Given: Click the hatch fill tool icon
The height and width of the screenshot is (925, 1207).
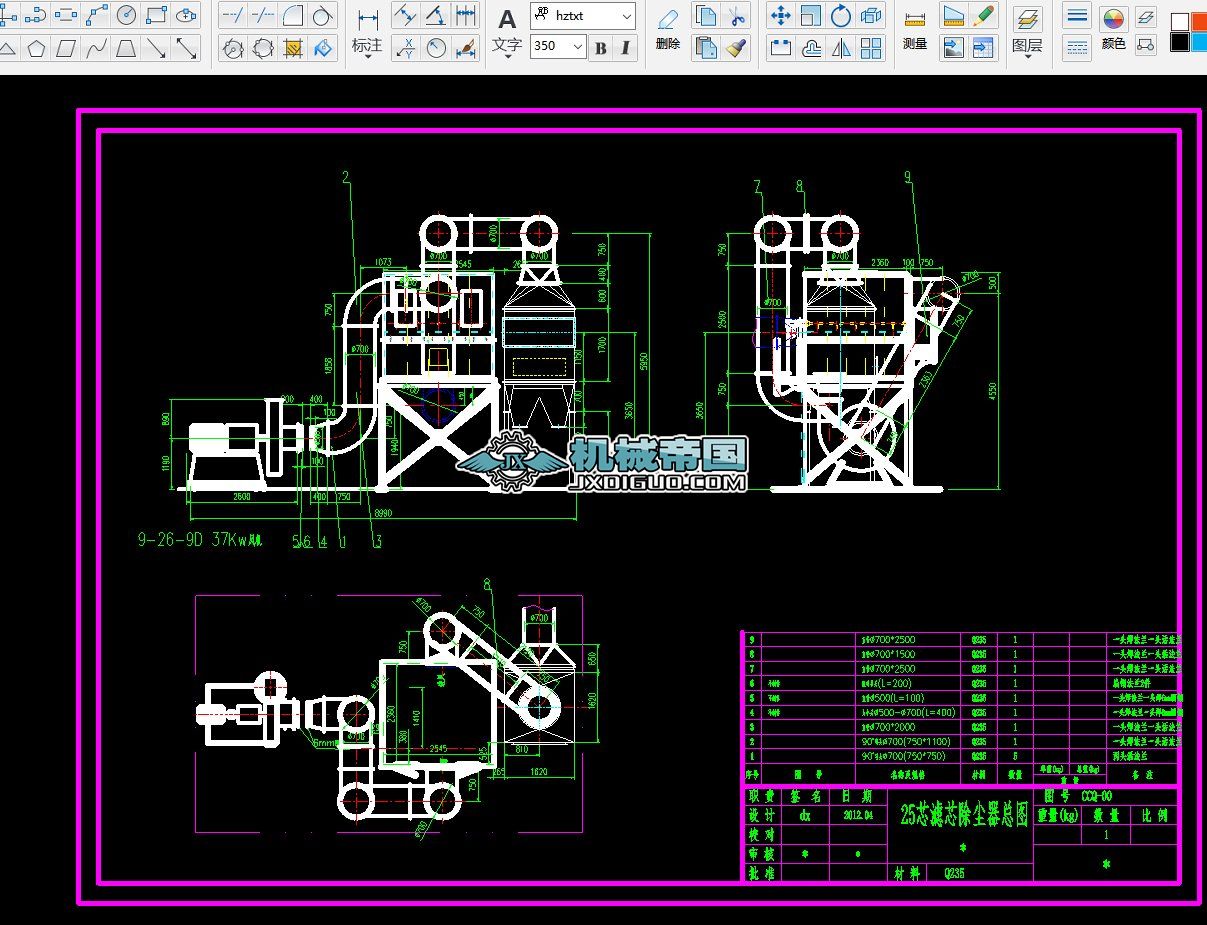Looking at the screenshot, I should (x=293, y=47).
